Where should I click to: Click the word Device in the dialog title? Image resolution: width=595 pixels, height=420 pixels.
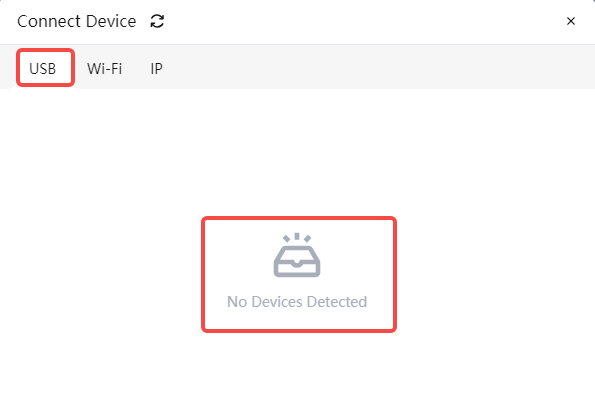pos(111,21)
